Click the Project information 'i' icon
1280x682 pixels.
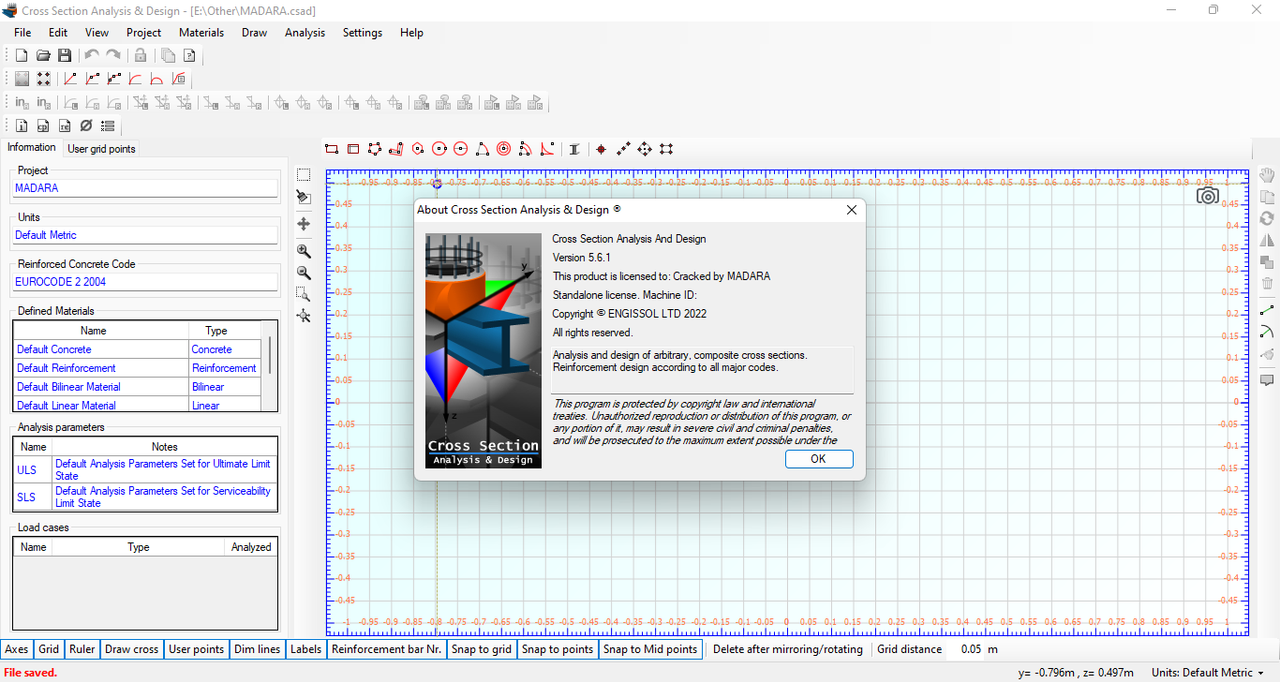[21, 126]
